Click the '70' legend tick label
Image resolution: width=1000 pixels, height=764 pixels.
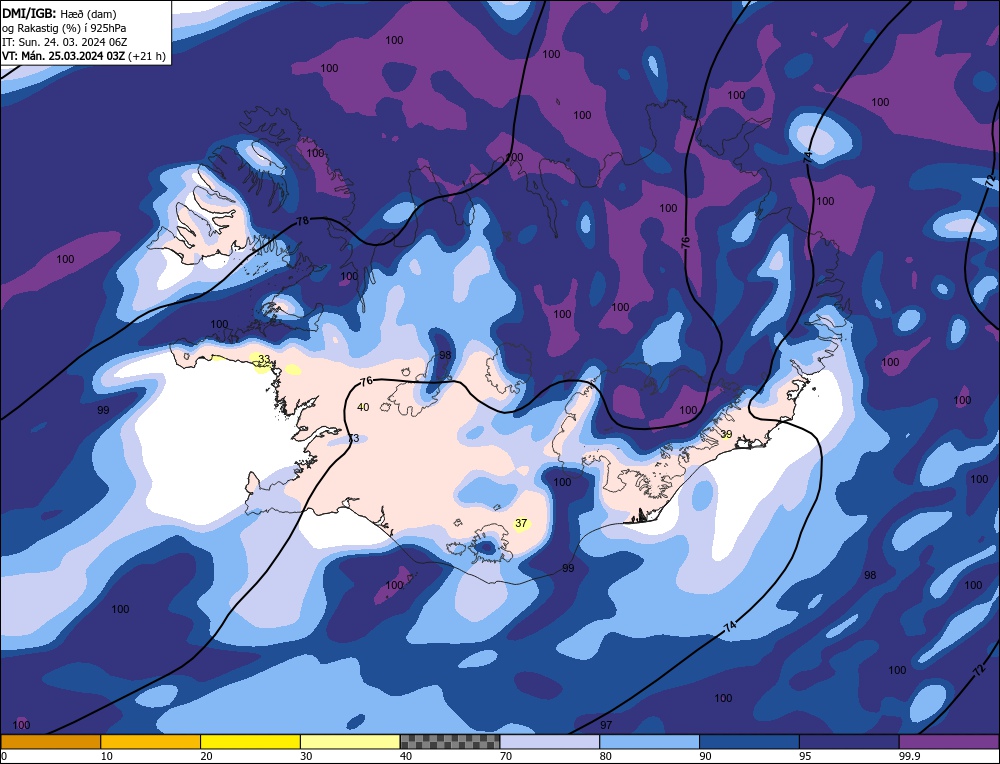506,756
